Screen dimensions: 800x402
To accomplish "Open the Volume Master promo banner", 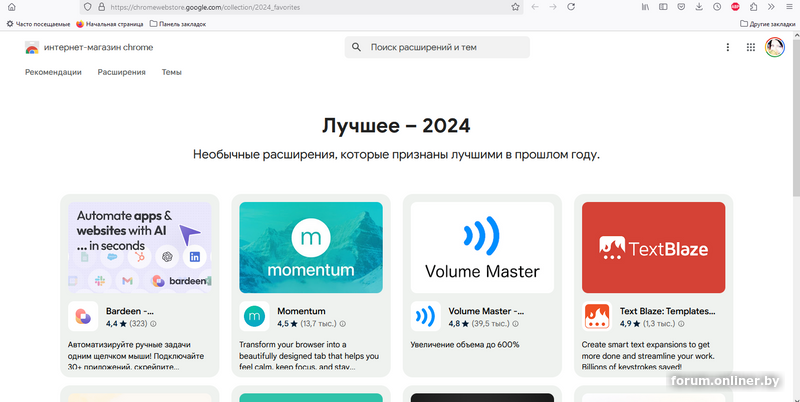I will pyautogui.click(x=482, y=247).
